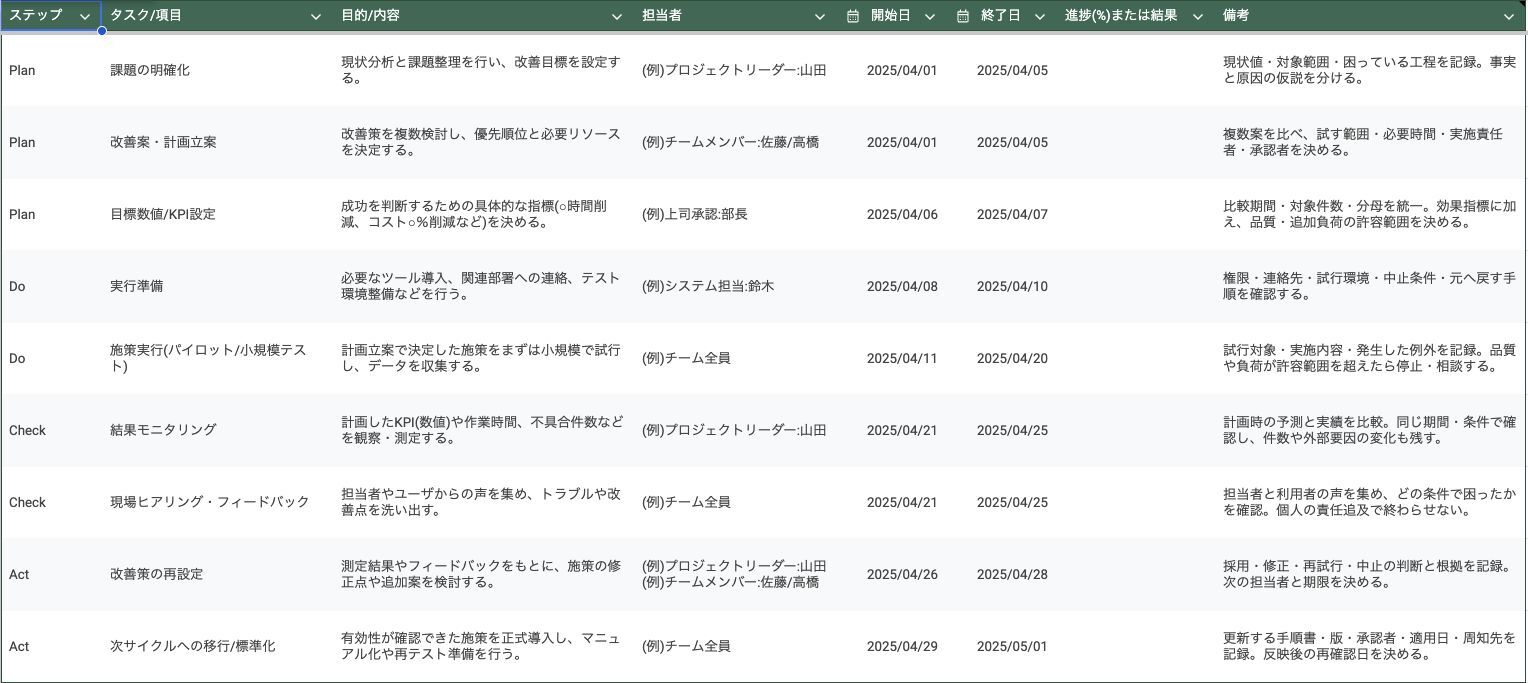
Task: Select the 課題の明確化 task cell
Action: click(217, 70)
